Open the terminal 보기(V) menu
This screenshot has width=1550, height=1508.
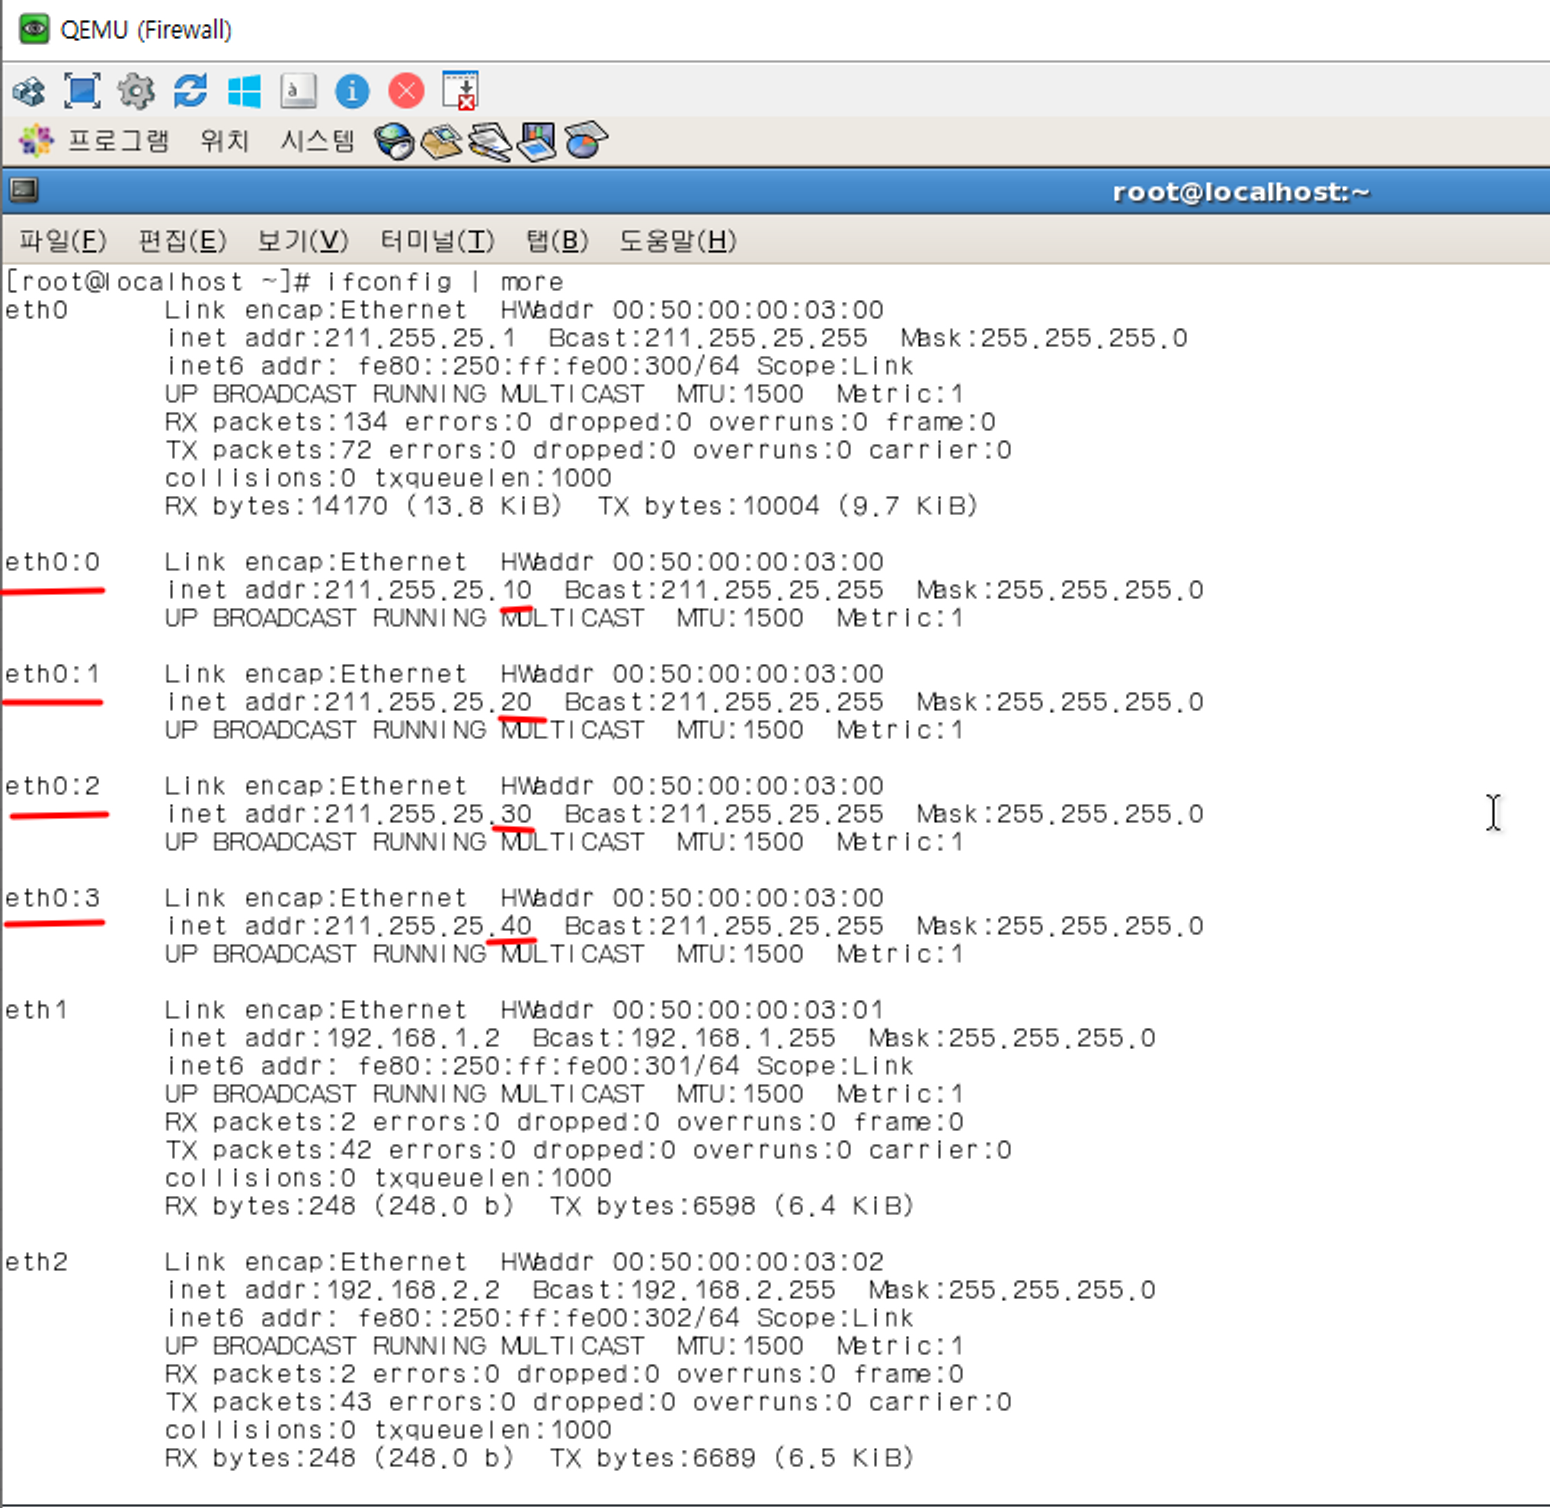(303, 241)
